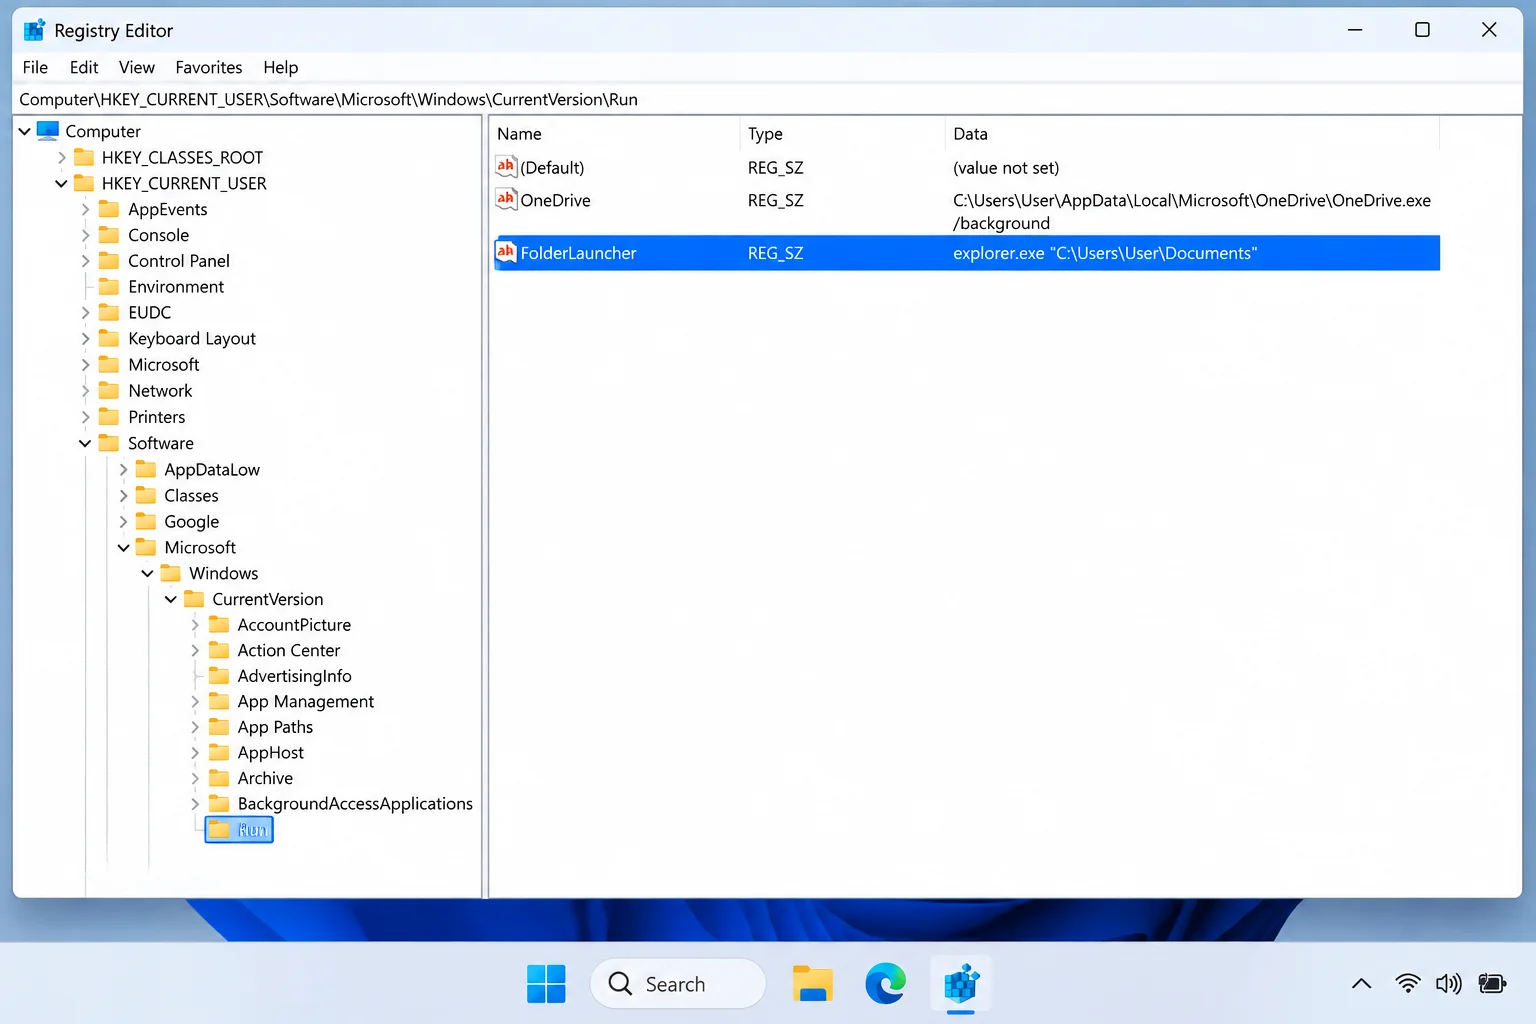Click the battery tray icon
This screenshot has height=1024, width=1536.
pyautogui.click(x=1492, y=984)
